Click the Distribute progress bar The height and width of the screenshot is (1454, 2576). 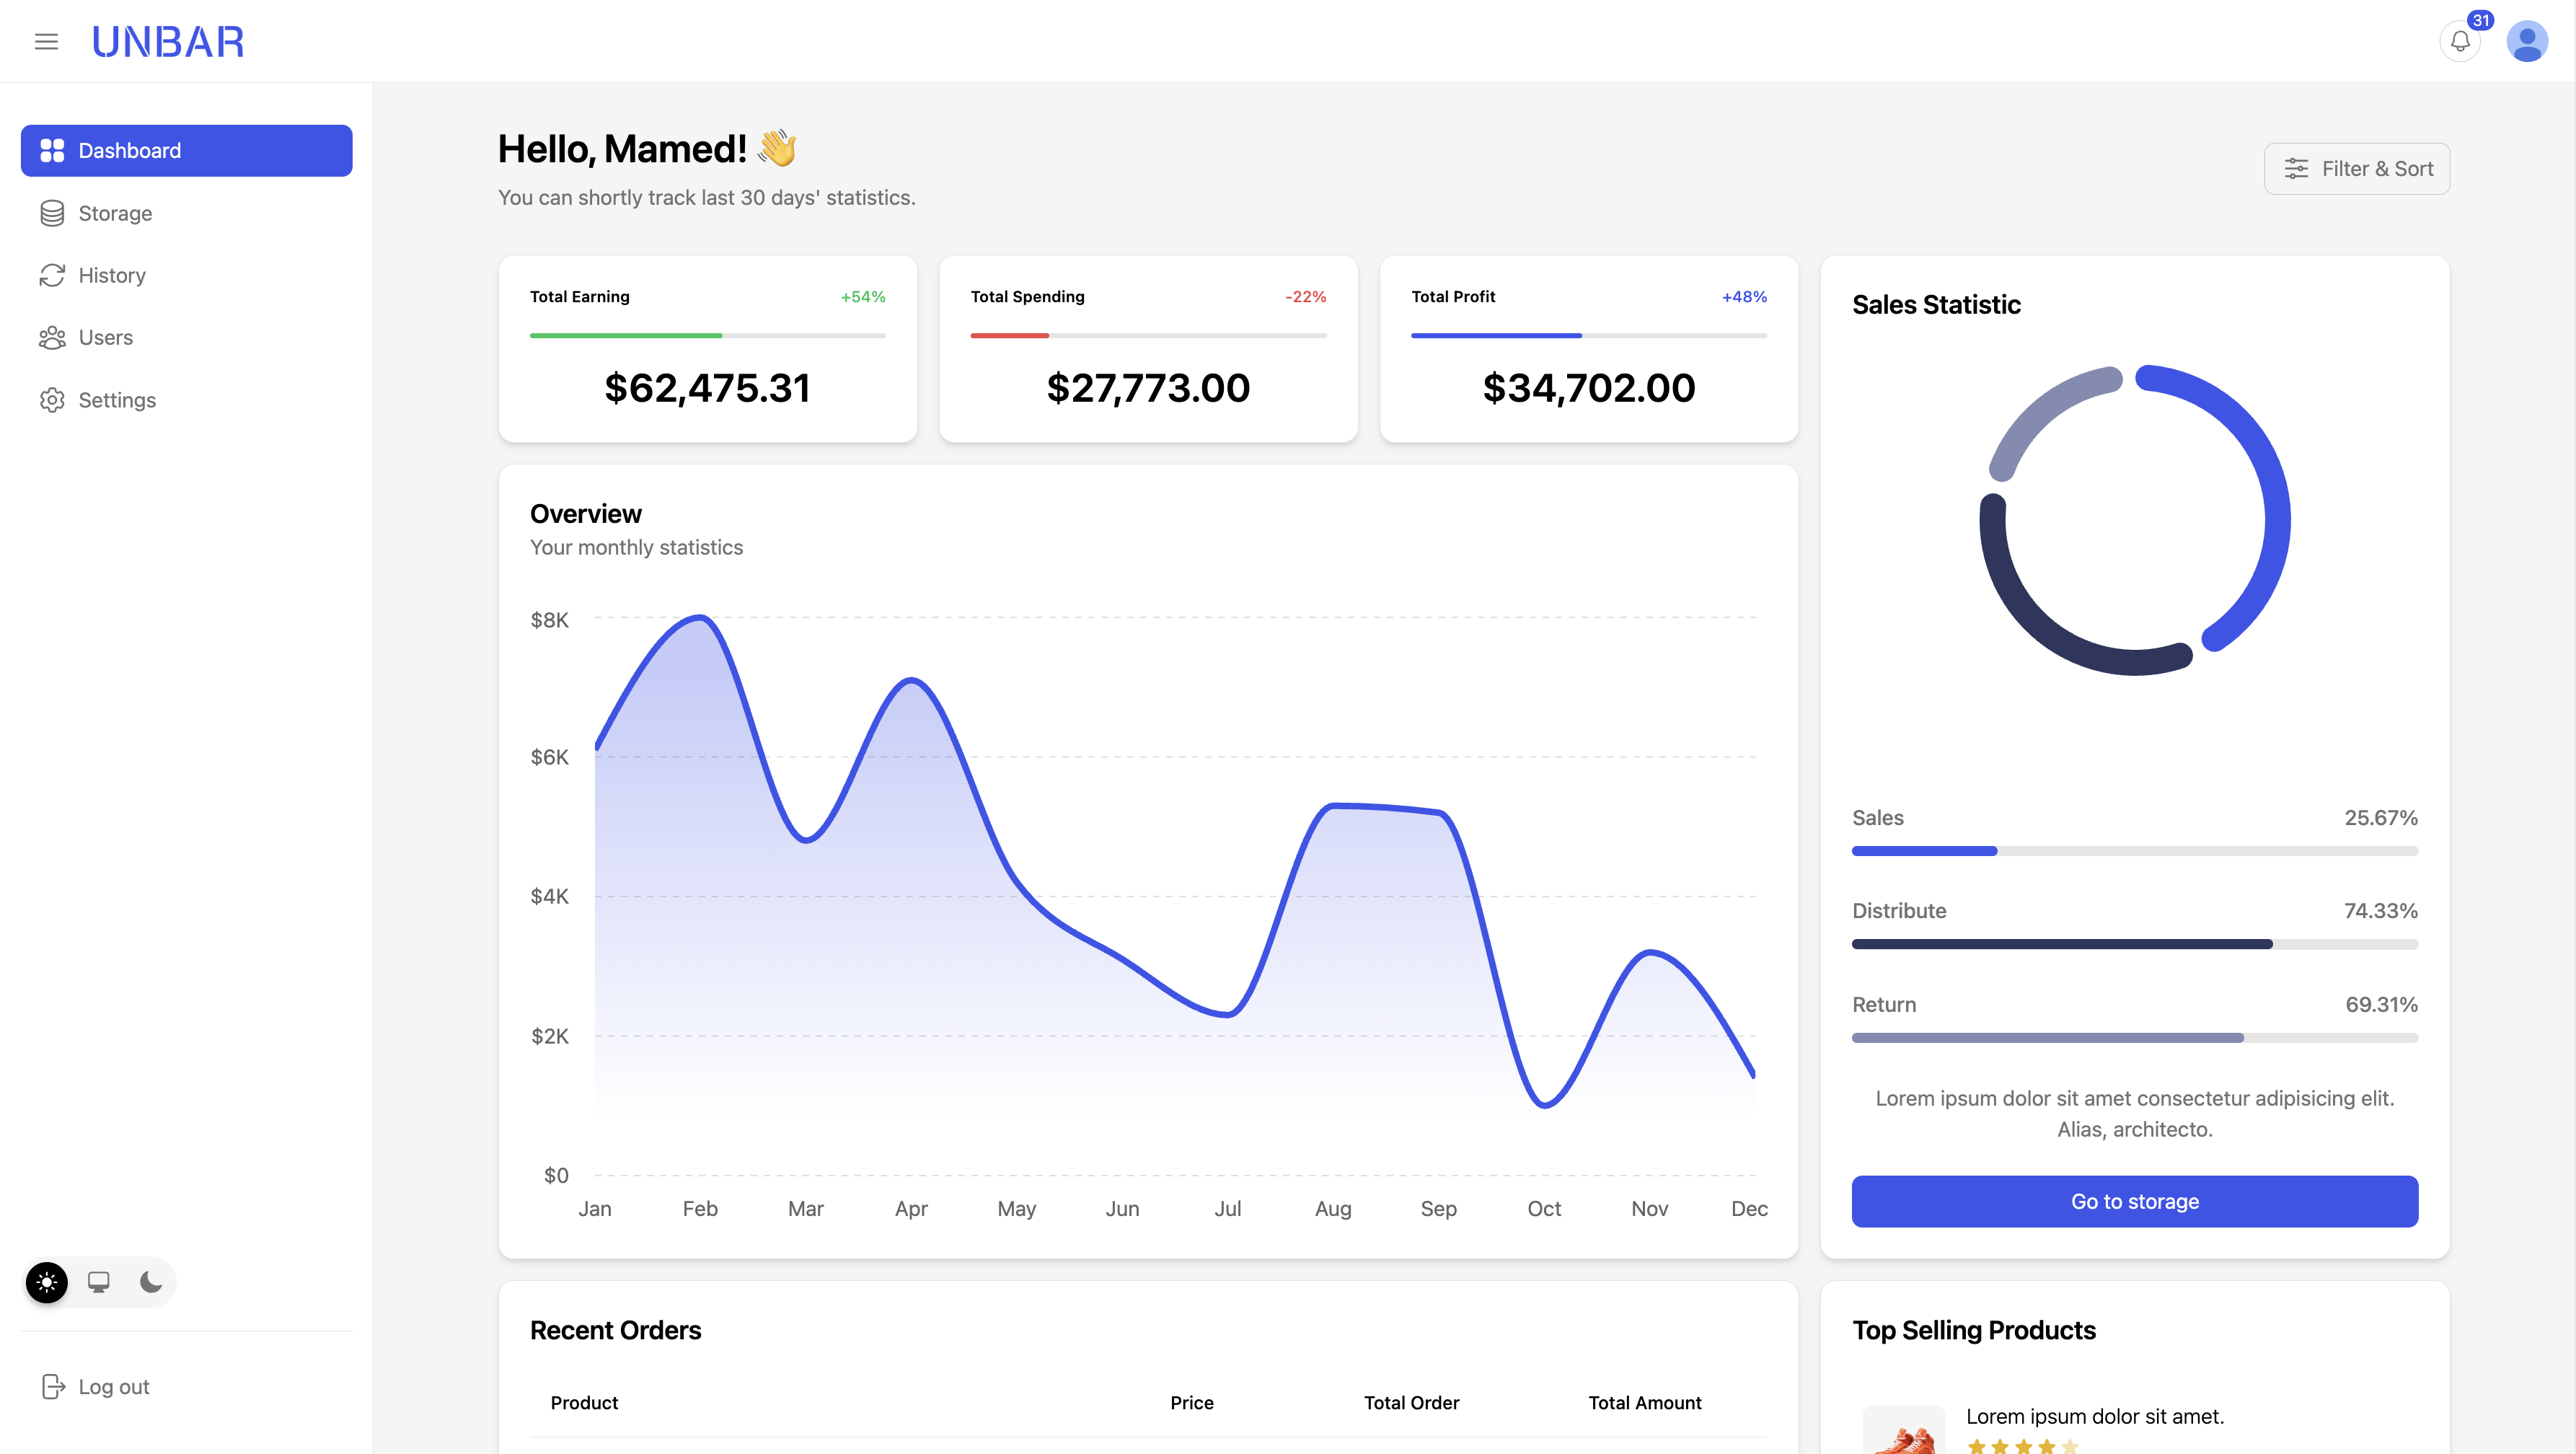coord(2134,944)
